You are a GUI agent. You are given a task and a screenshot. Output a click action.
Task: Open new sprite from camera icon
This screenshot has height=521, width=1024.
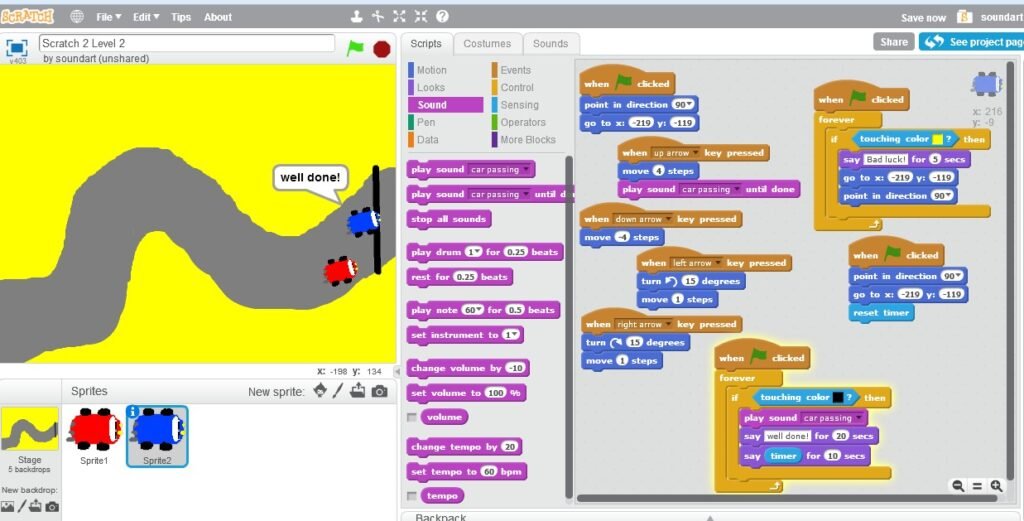(x=379, y=391)
